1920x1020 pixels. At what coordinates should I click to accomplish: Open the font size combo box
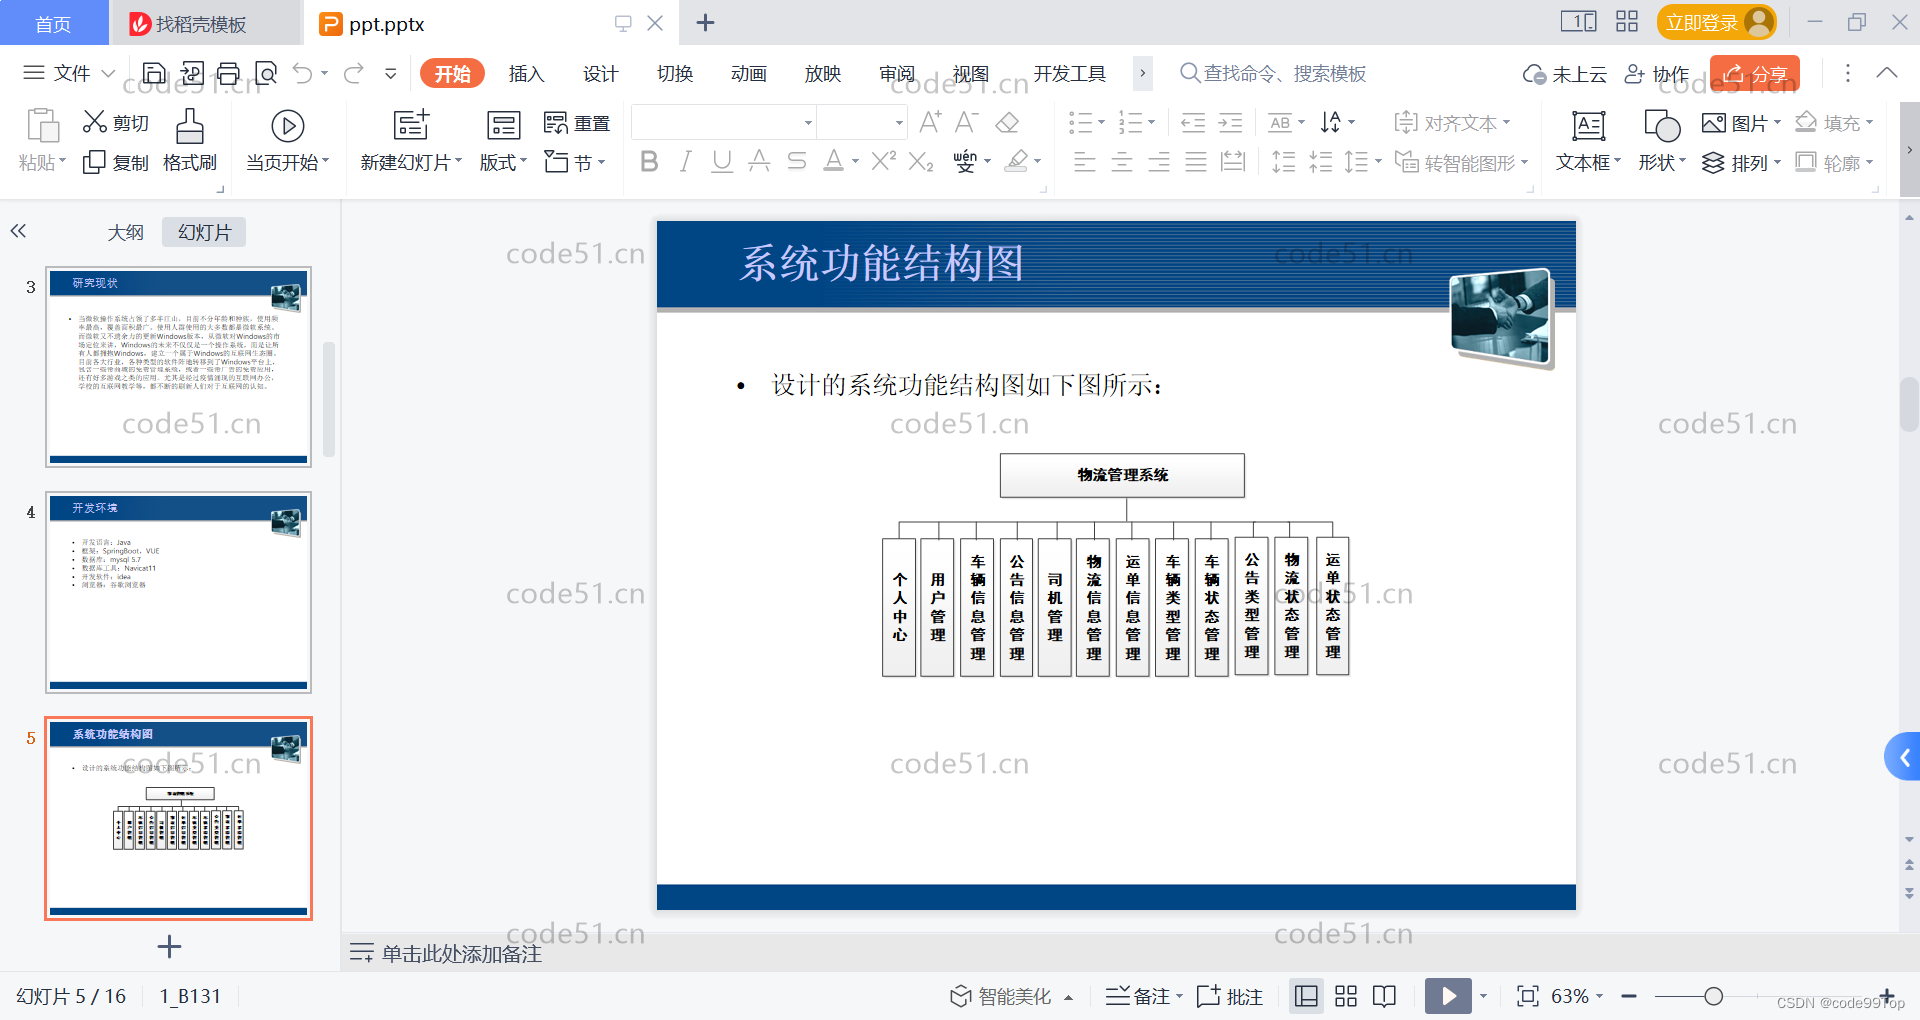coord(862,123)
